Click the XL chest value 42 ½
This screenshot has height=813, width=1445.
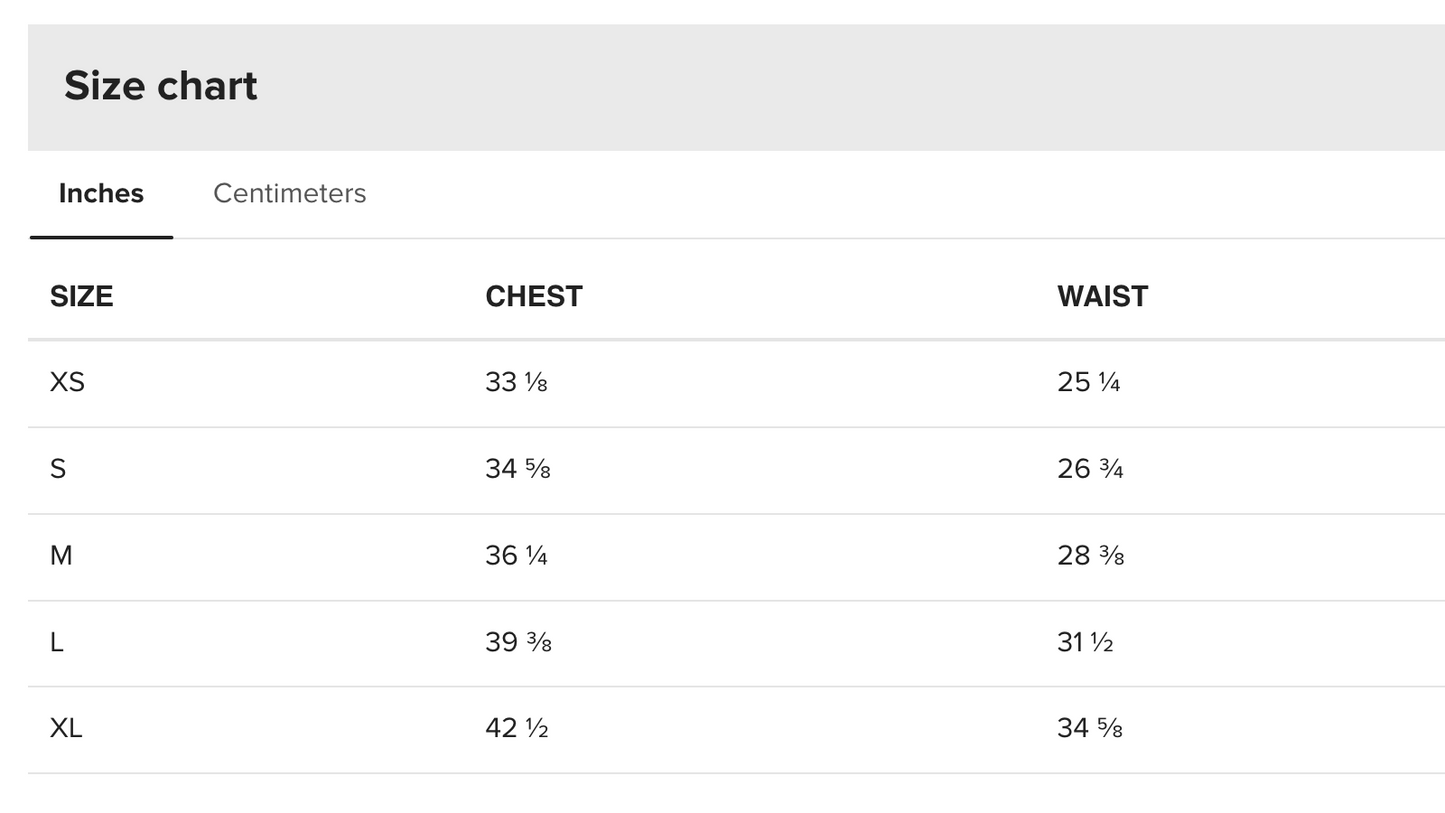point(517,728)
